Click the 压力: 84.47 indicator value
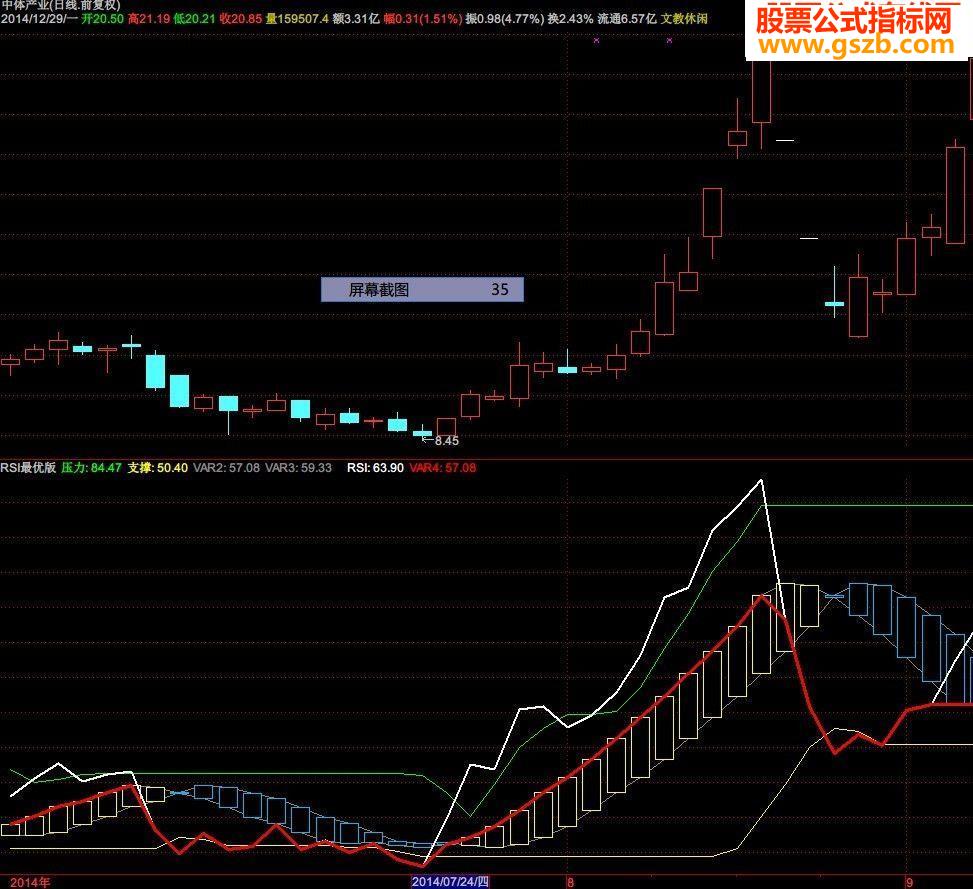Screen dimensions: 973x889 91,467
